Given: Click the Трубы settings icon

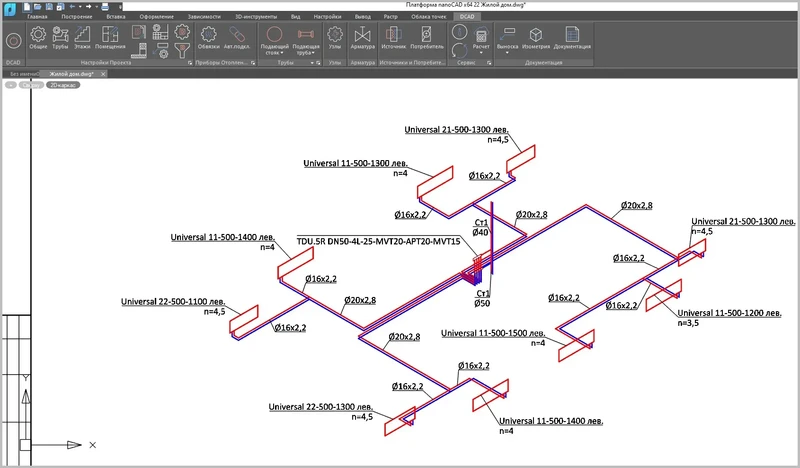Looking at the screenshot, I should pyautogui.click(x=62, y=38).
